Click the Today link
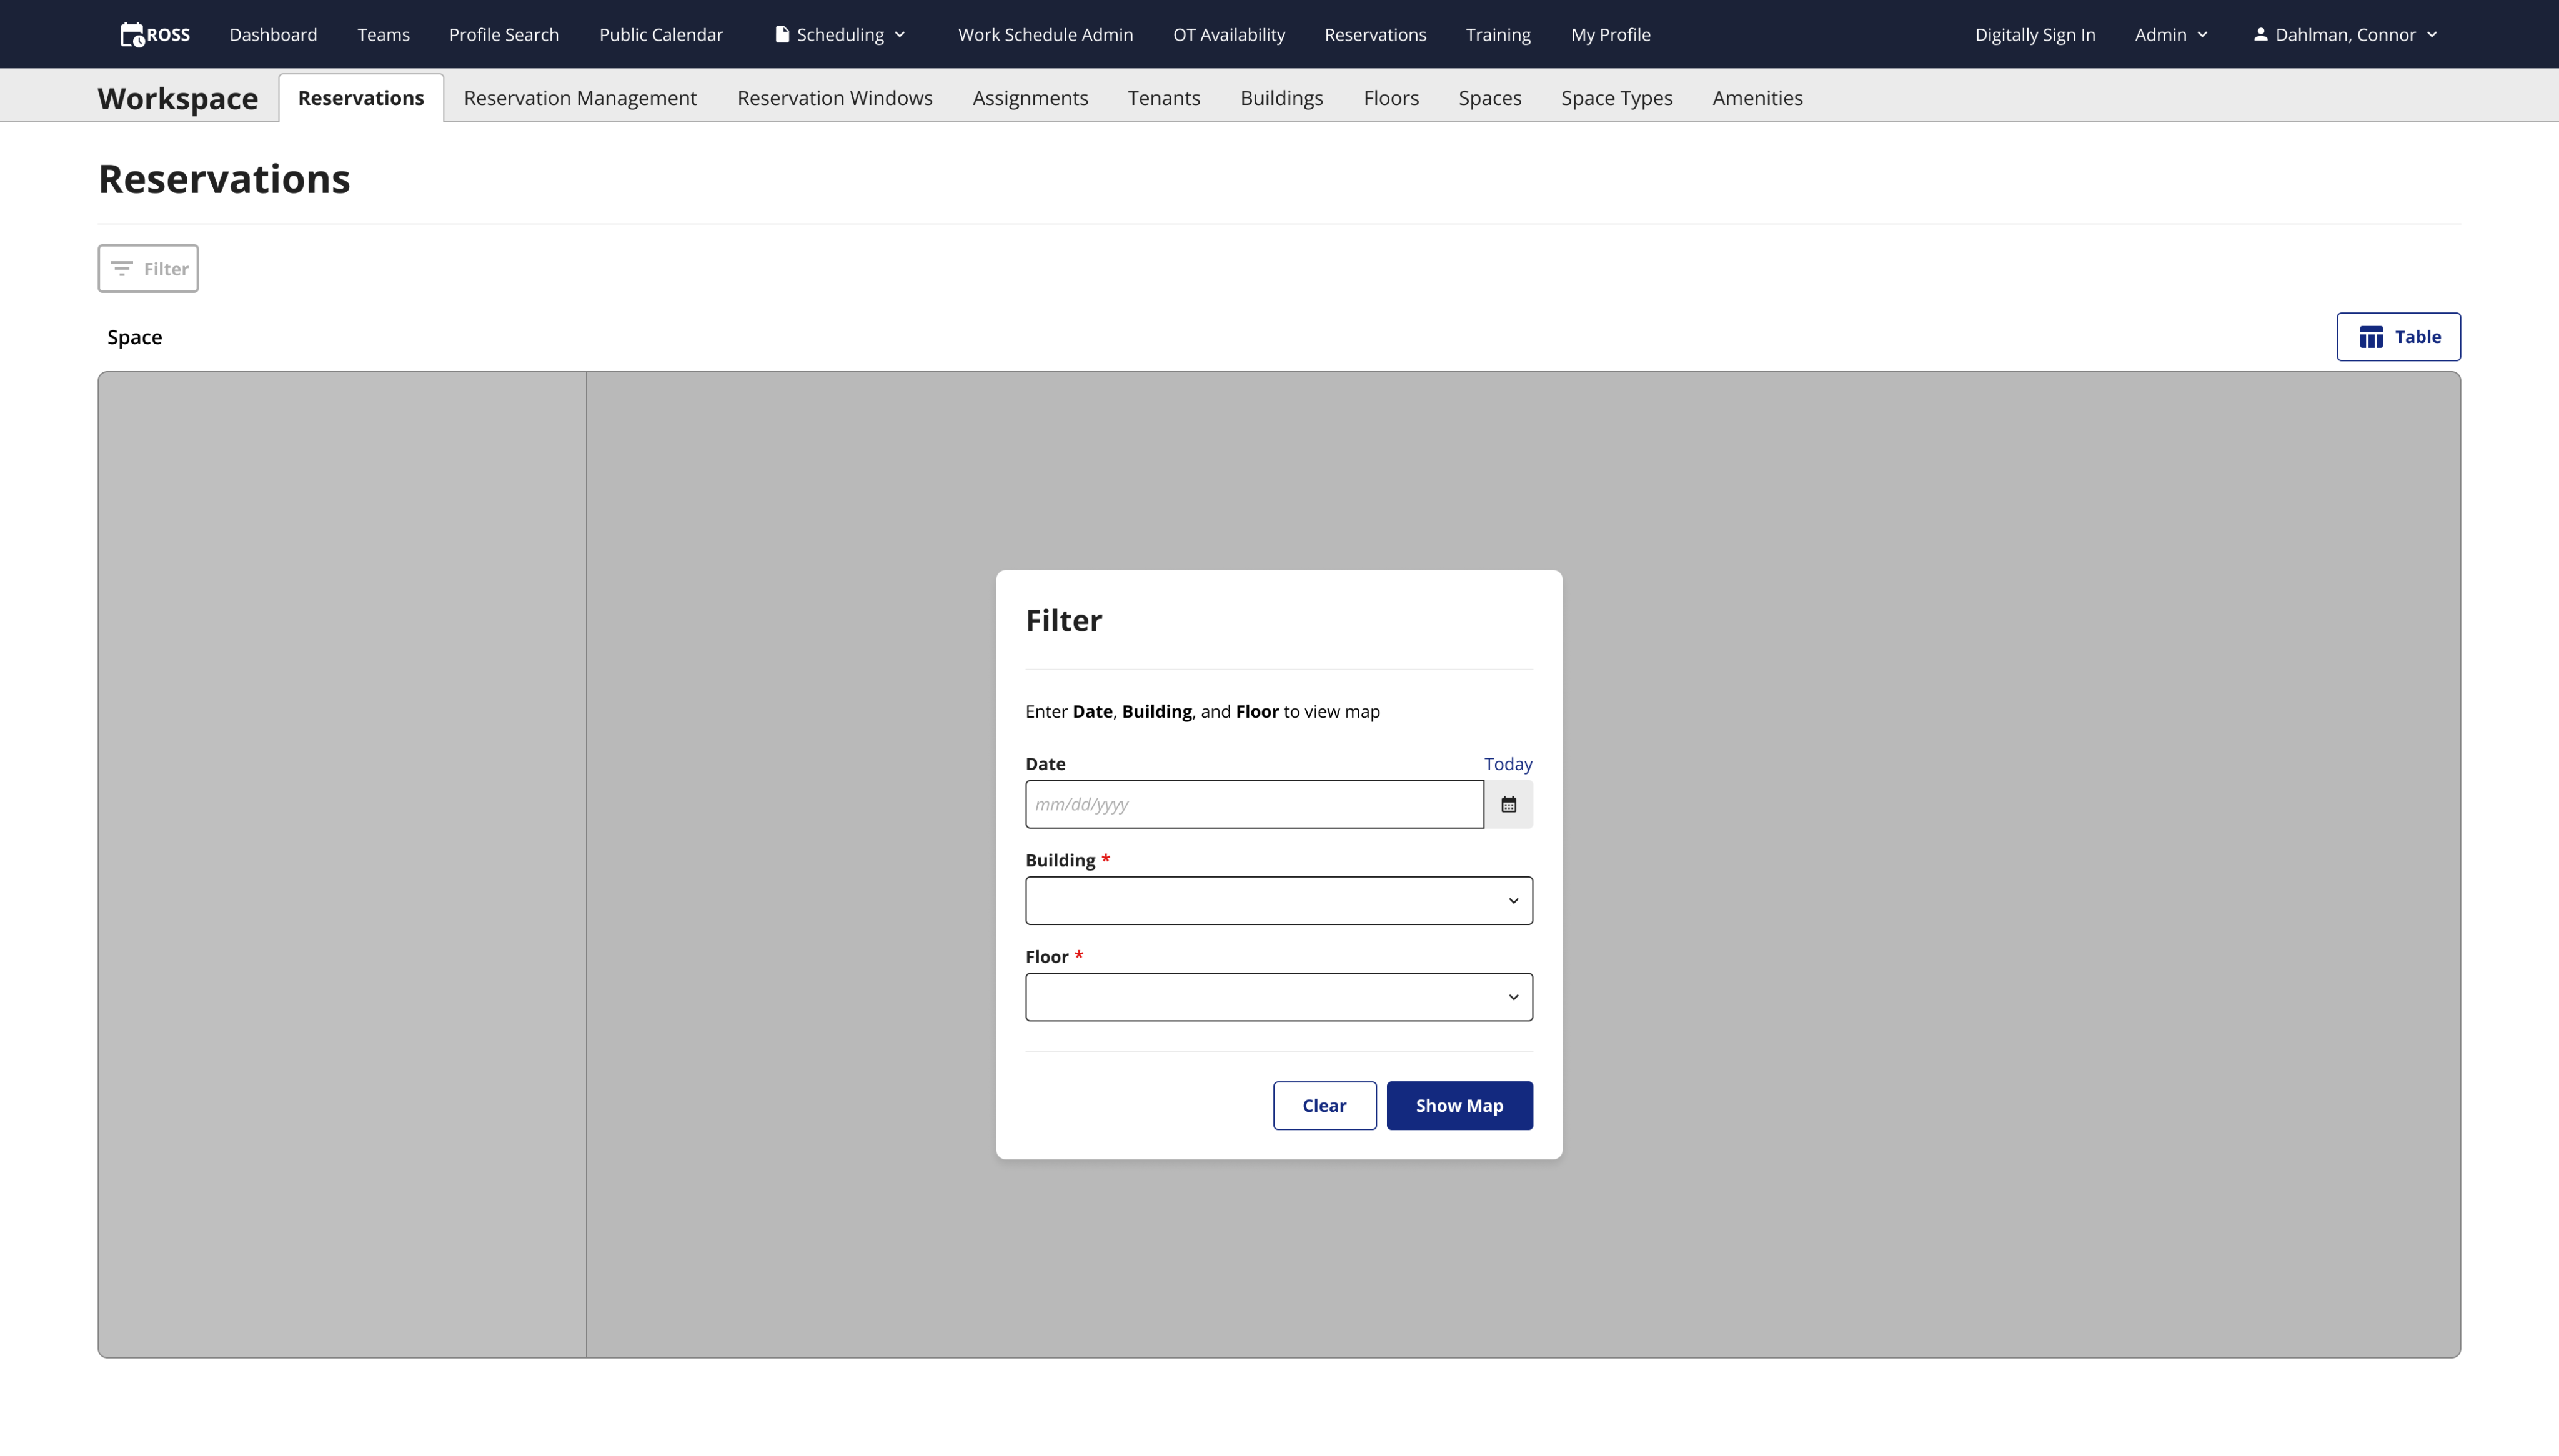2559x1456 pixels. coord(1507,764)
